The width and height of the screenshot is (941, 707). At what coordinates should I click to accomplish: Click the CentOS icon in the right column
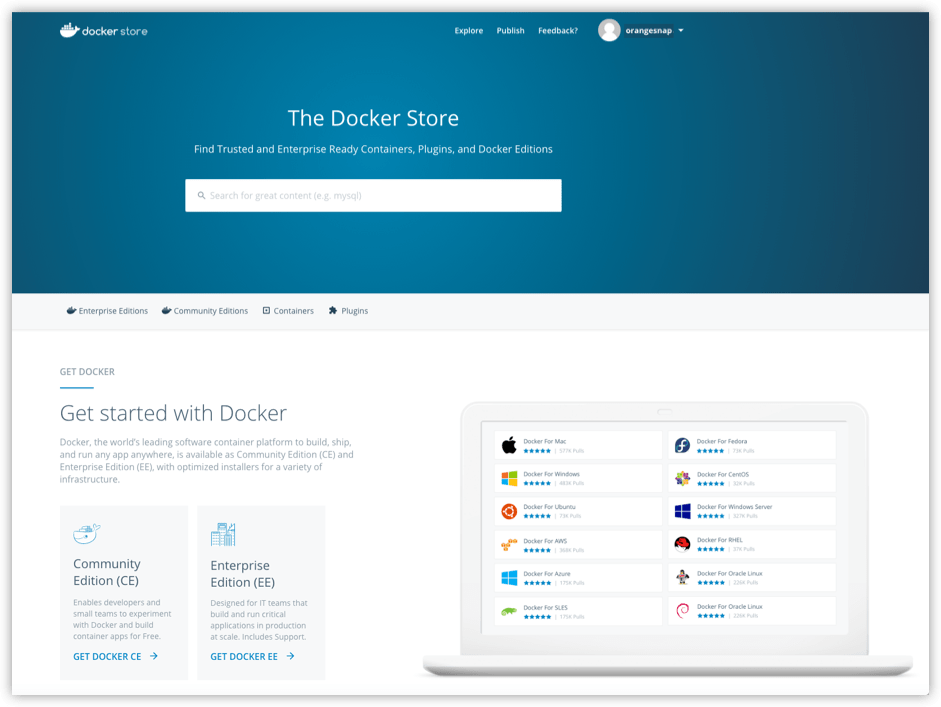coord(682,477)
